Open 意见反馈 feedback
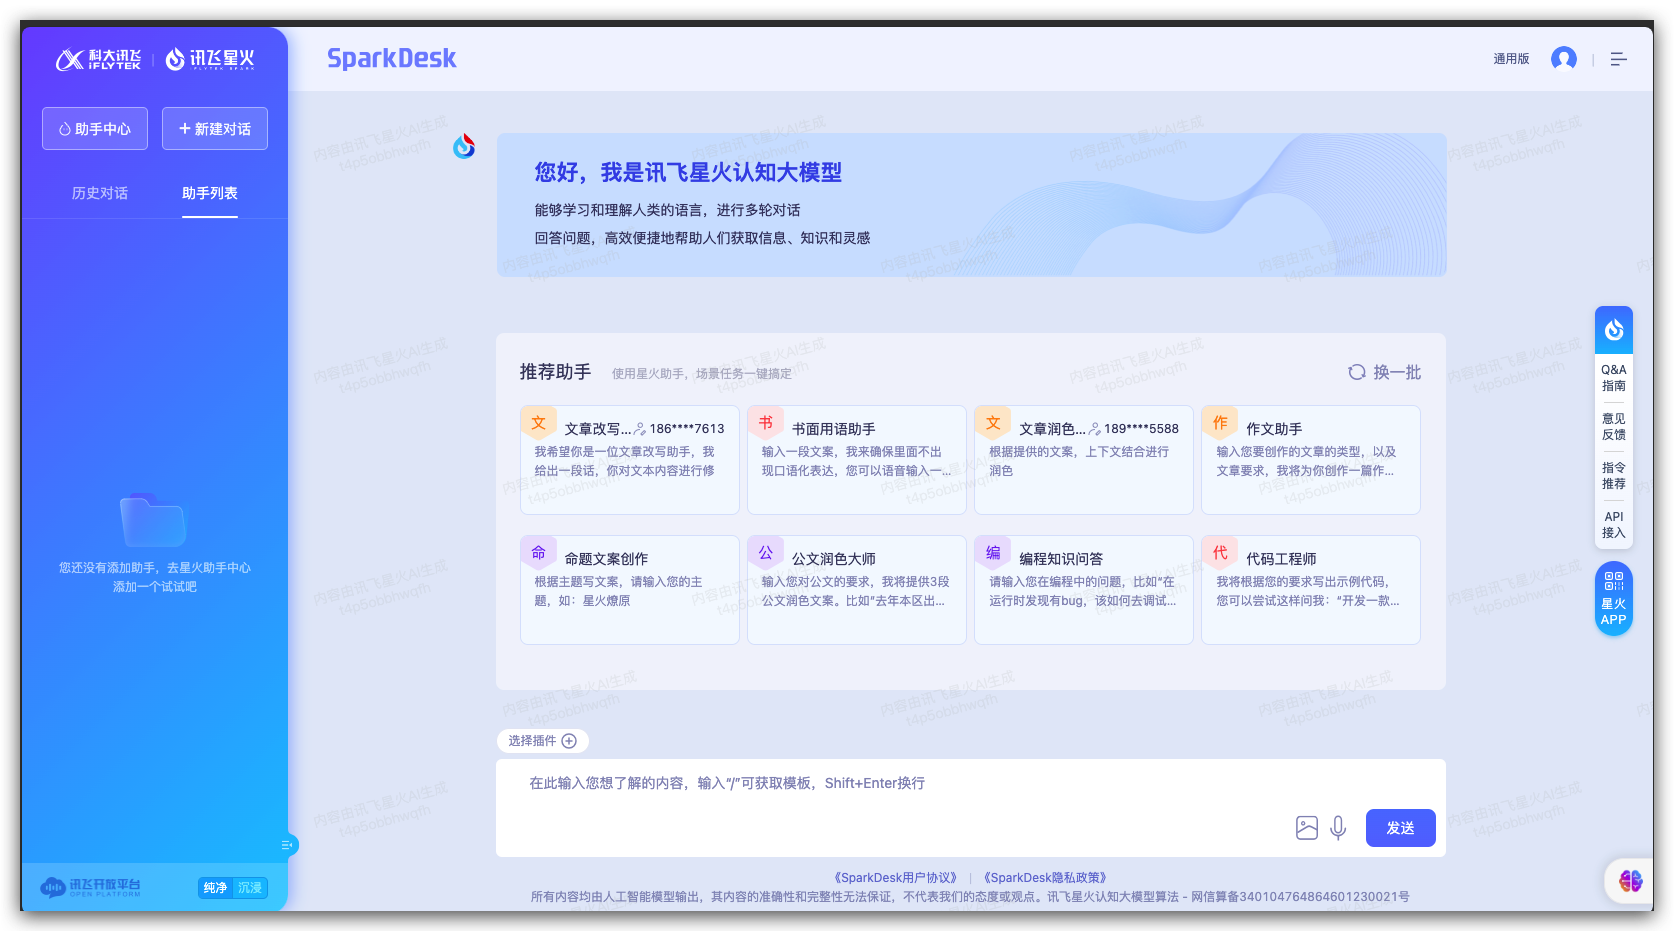 coord(1614,427)
